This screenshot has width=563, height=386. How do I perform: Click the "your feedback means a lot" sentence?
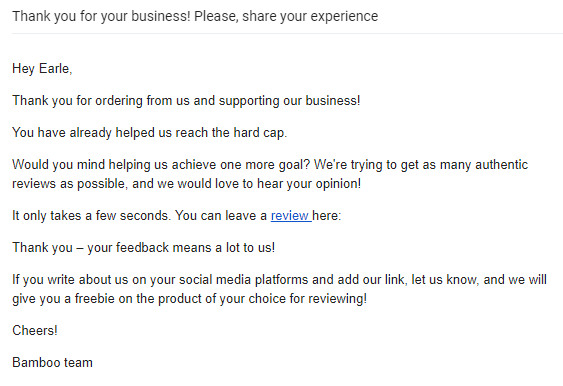click(181, 247)
